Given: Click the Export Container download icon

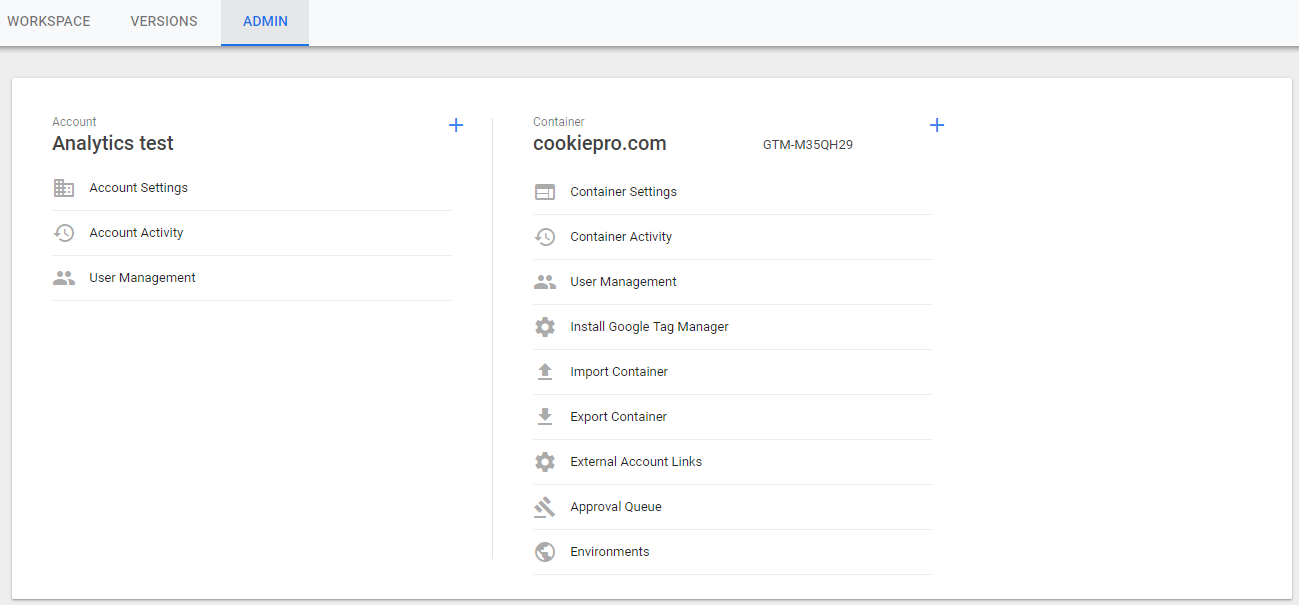Looking at the screenshot, I should point(545,417).
